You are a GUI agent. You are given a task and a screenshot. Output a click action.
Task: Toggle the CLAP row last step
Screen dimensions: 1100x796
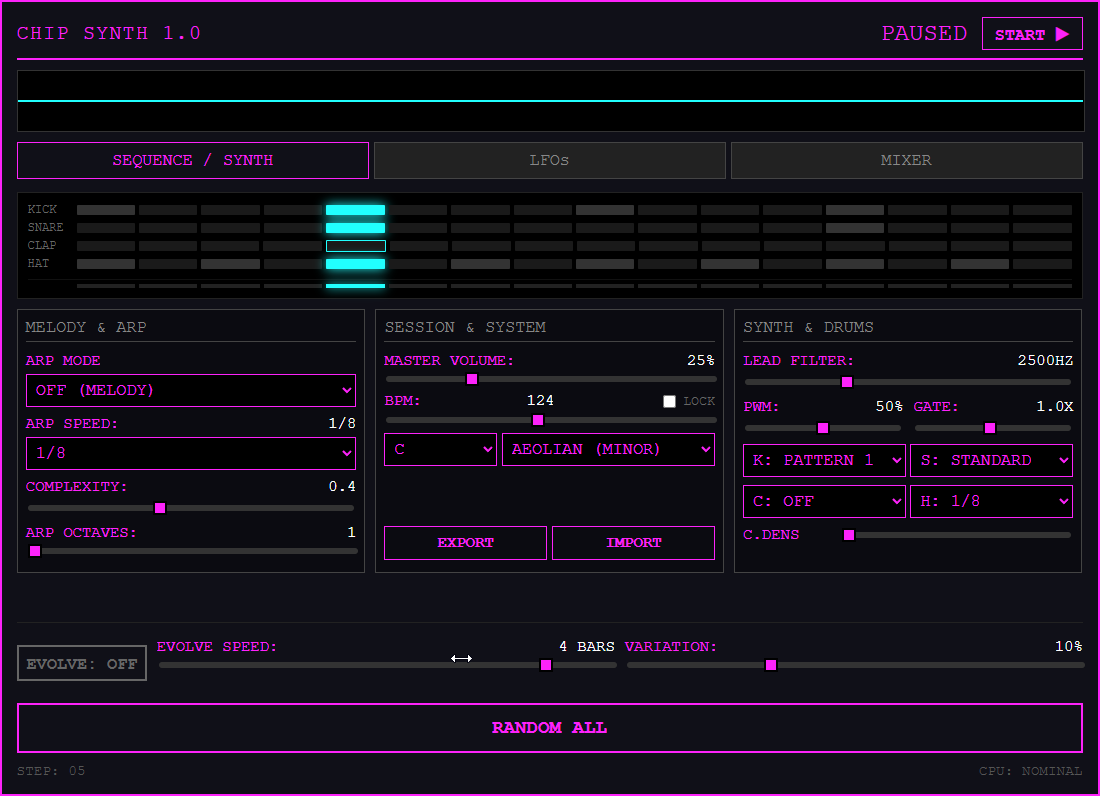pyautogui.click(x=1042, y=246)
